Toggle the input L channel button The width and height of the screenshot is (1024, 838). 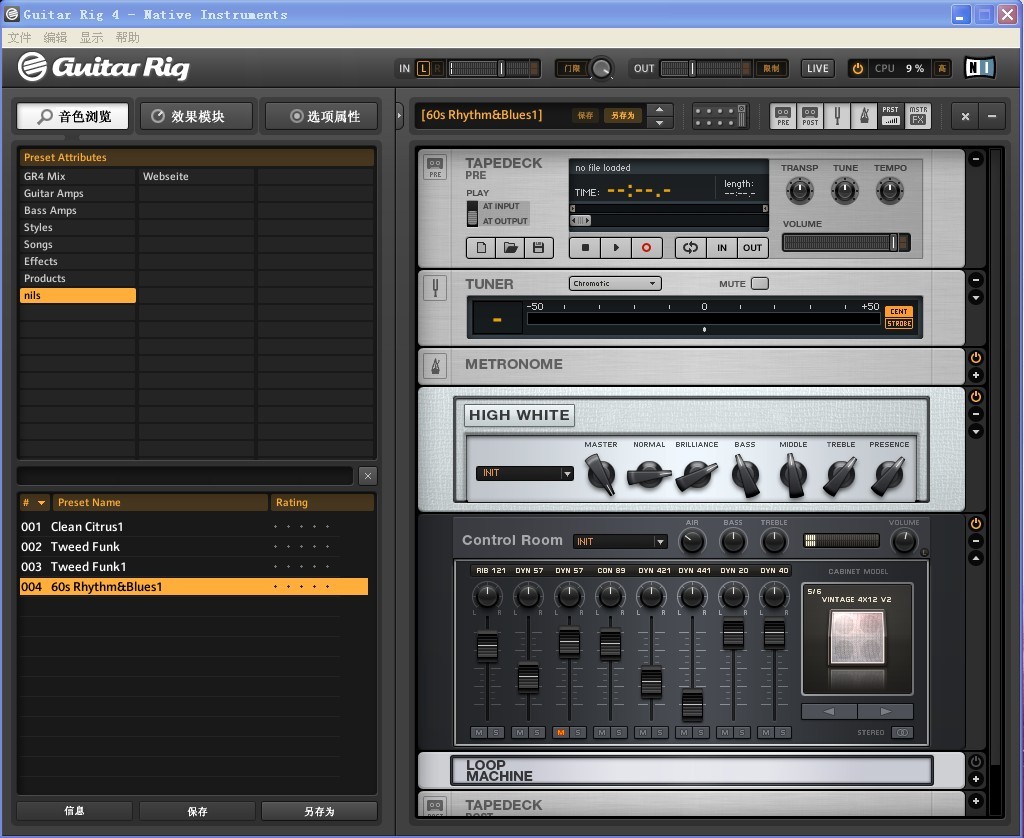pyautogui.click(x=423, y=68)
